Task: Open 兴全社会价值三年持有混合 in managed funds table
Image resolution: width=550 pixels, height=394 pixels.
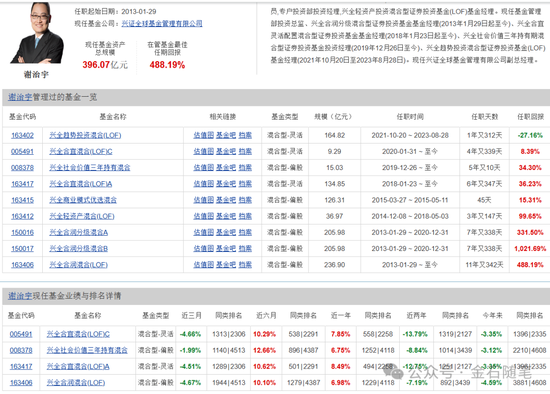Action: [90, 168]
